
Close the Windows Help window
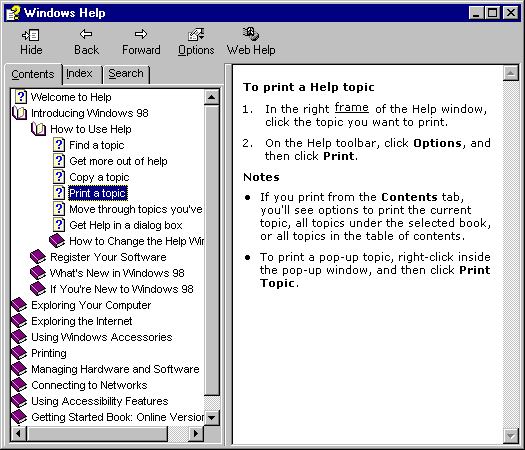click(511, 13)
